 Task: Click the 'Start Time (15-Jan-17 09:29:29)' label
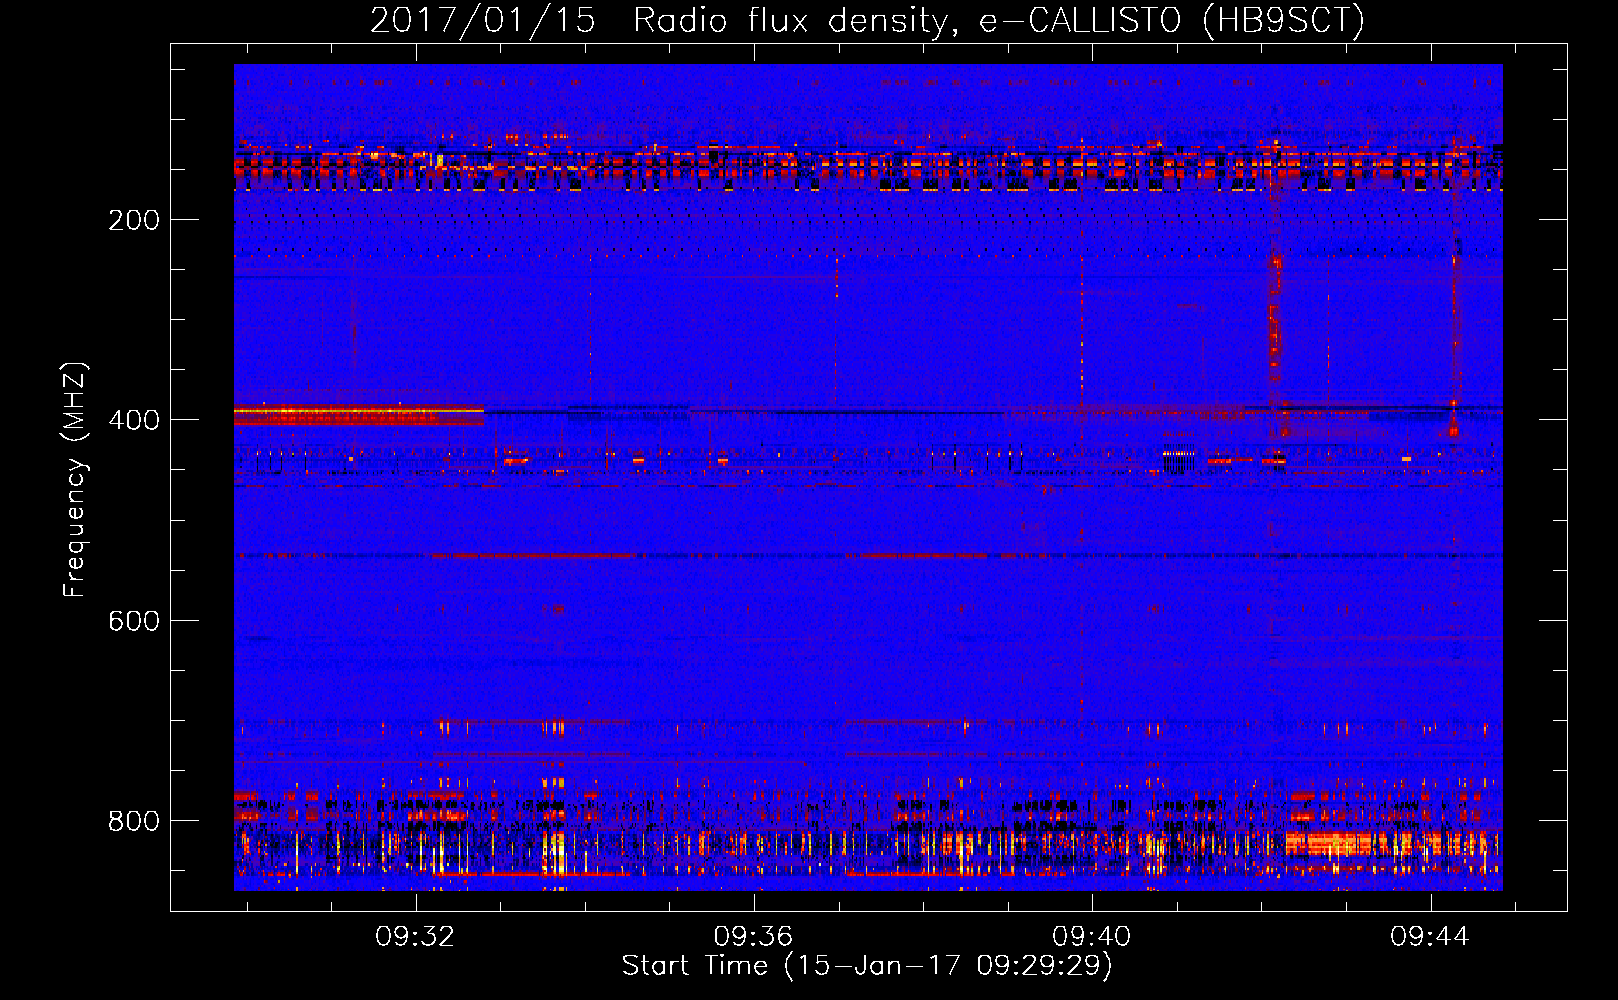tap(867, 966)
